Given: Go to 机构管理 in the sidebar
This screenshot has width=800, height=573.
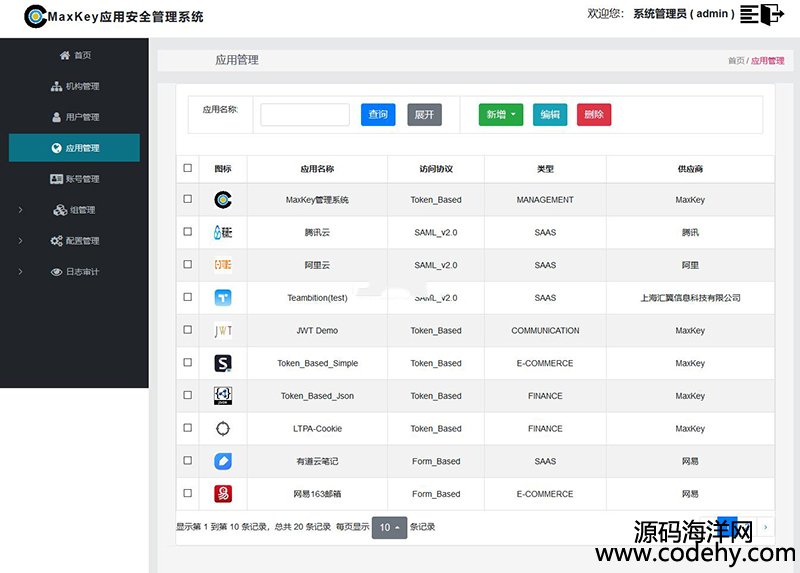Looking at the screenshot, I should pyautogui.click(x=76, y=86).
